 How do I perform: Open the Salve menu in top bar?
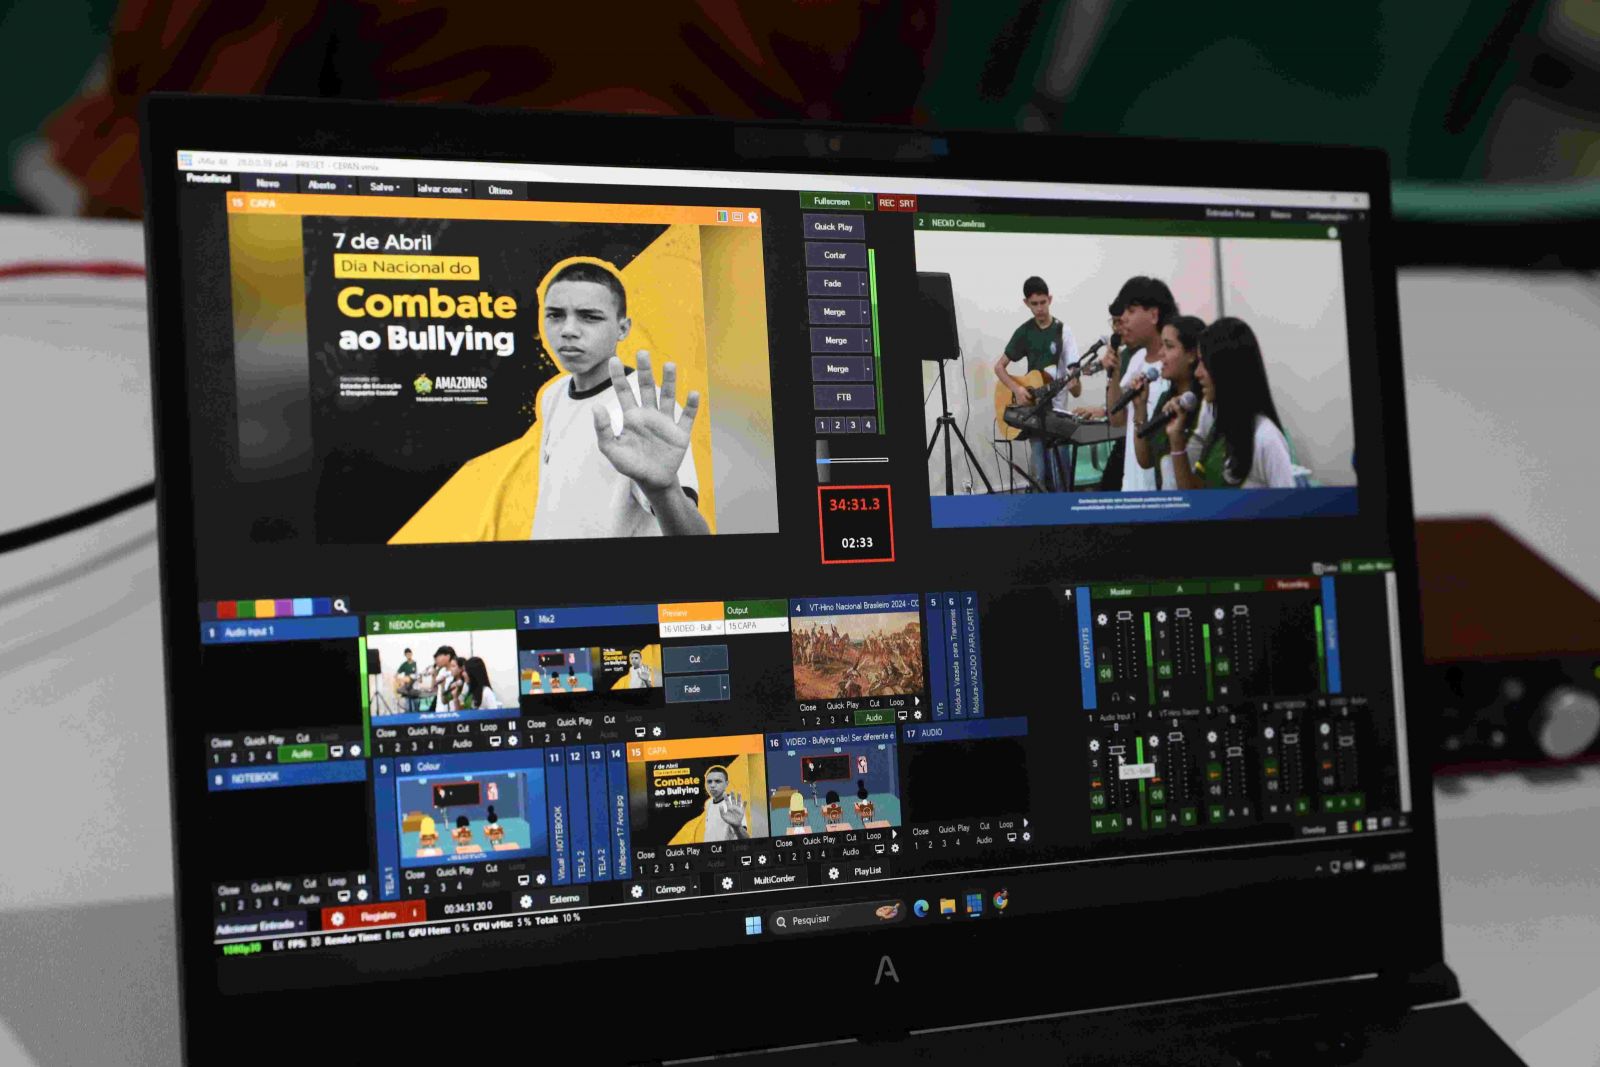[384, 187]
